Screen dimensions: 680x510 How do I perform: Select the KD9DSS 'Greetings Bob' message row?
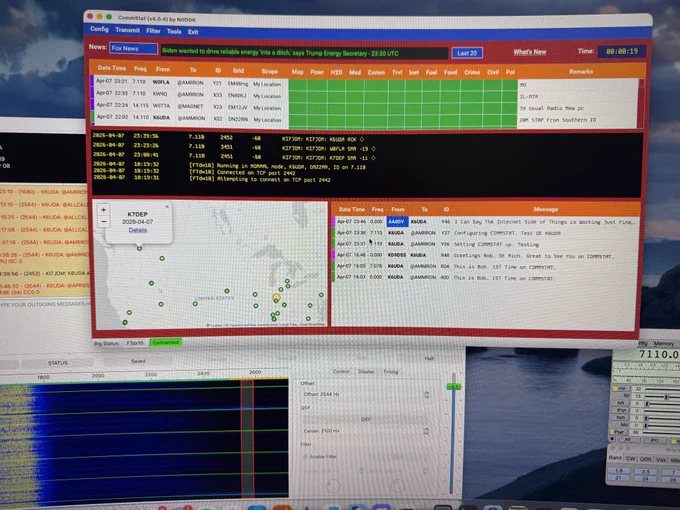[486, 255]
